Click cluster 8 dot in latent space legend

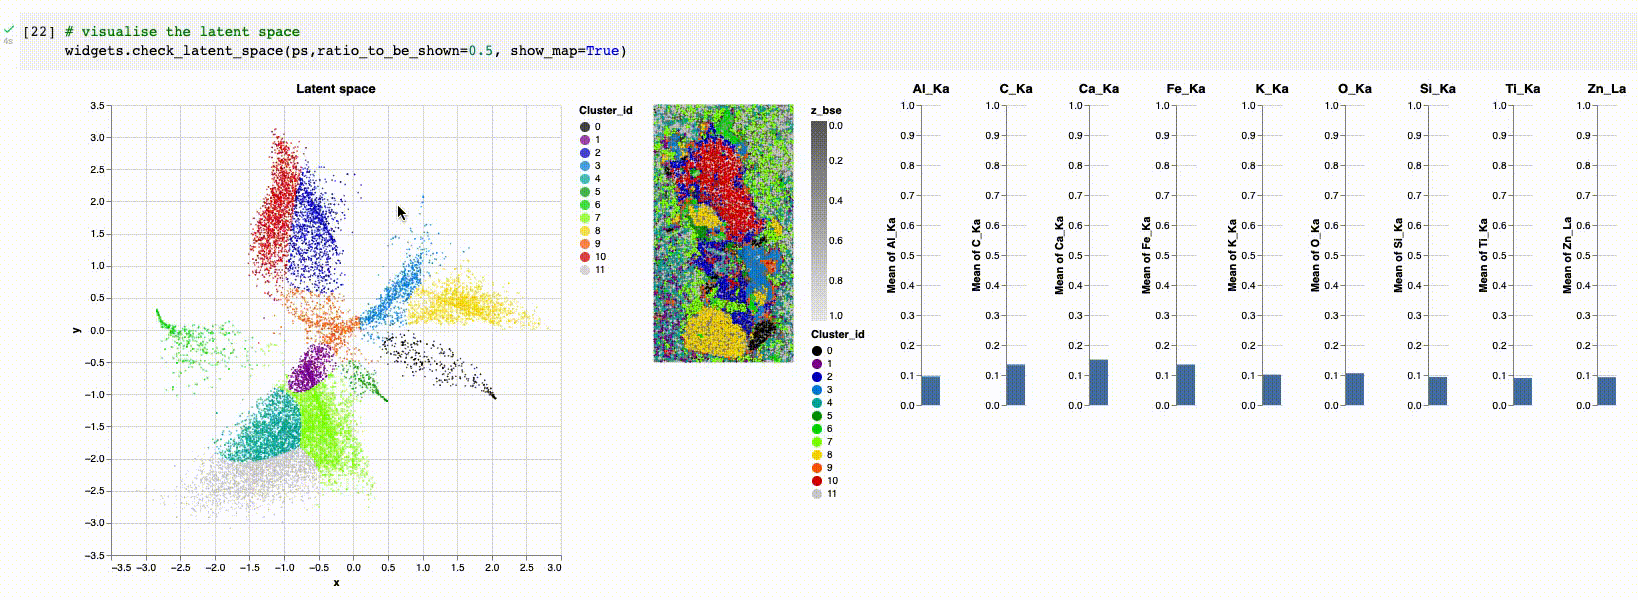585,231
